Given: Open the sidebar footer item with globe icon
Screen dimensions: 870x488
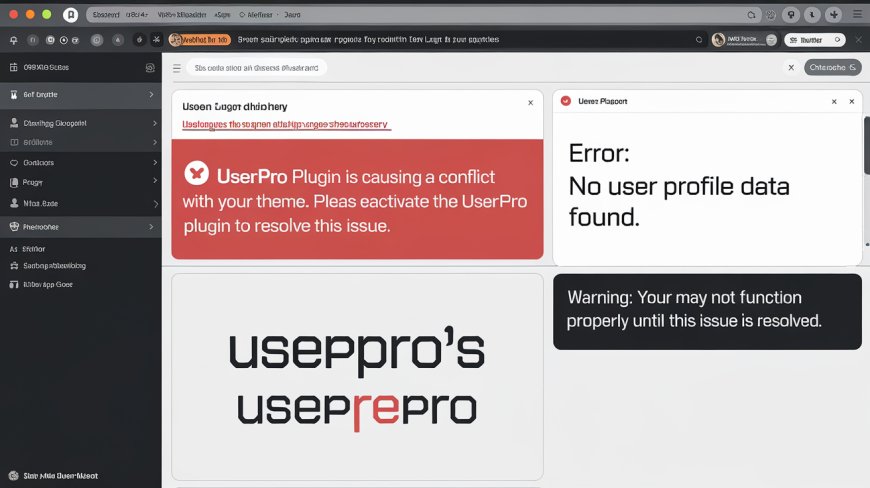Looking at the screenshot, I should click(x=53, y=476).
